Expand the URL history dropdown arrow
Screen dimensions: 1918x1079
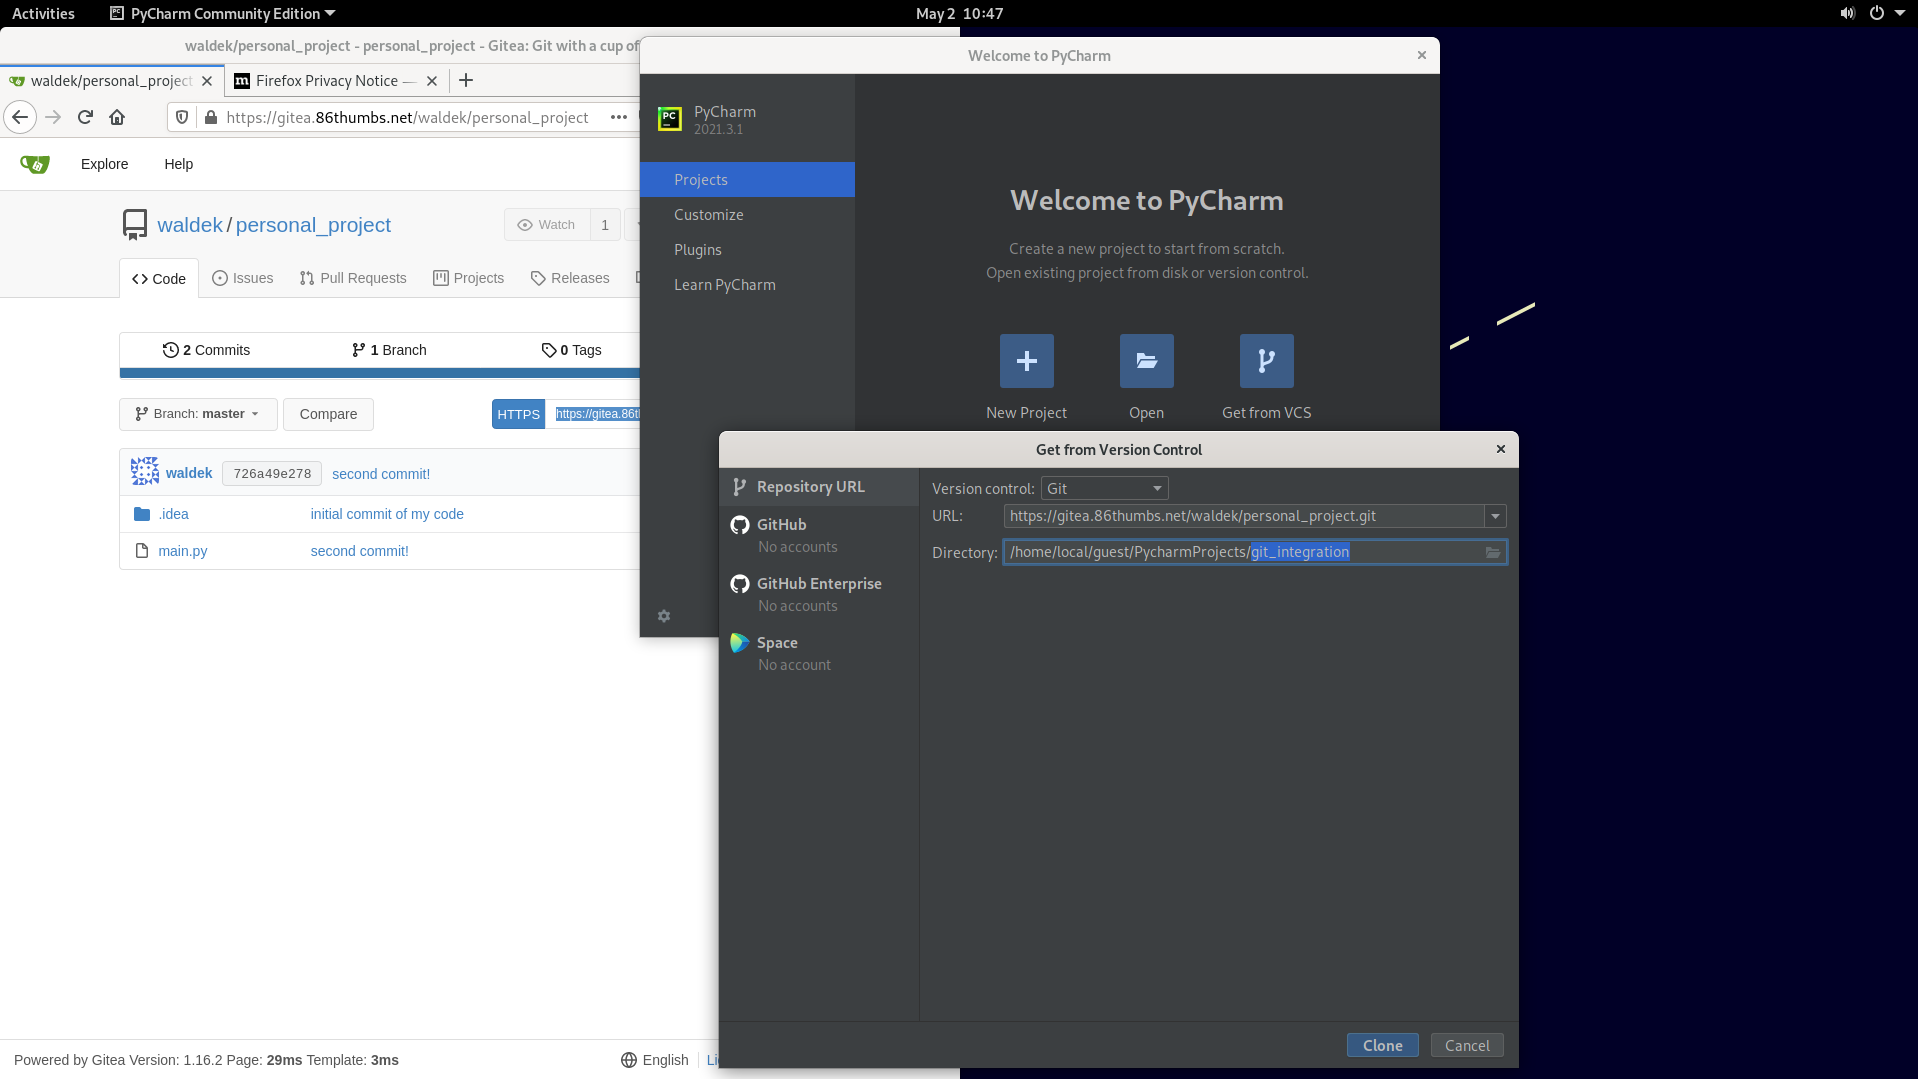(1495, 516)
